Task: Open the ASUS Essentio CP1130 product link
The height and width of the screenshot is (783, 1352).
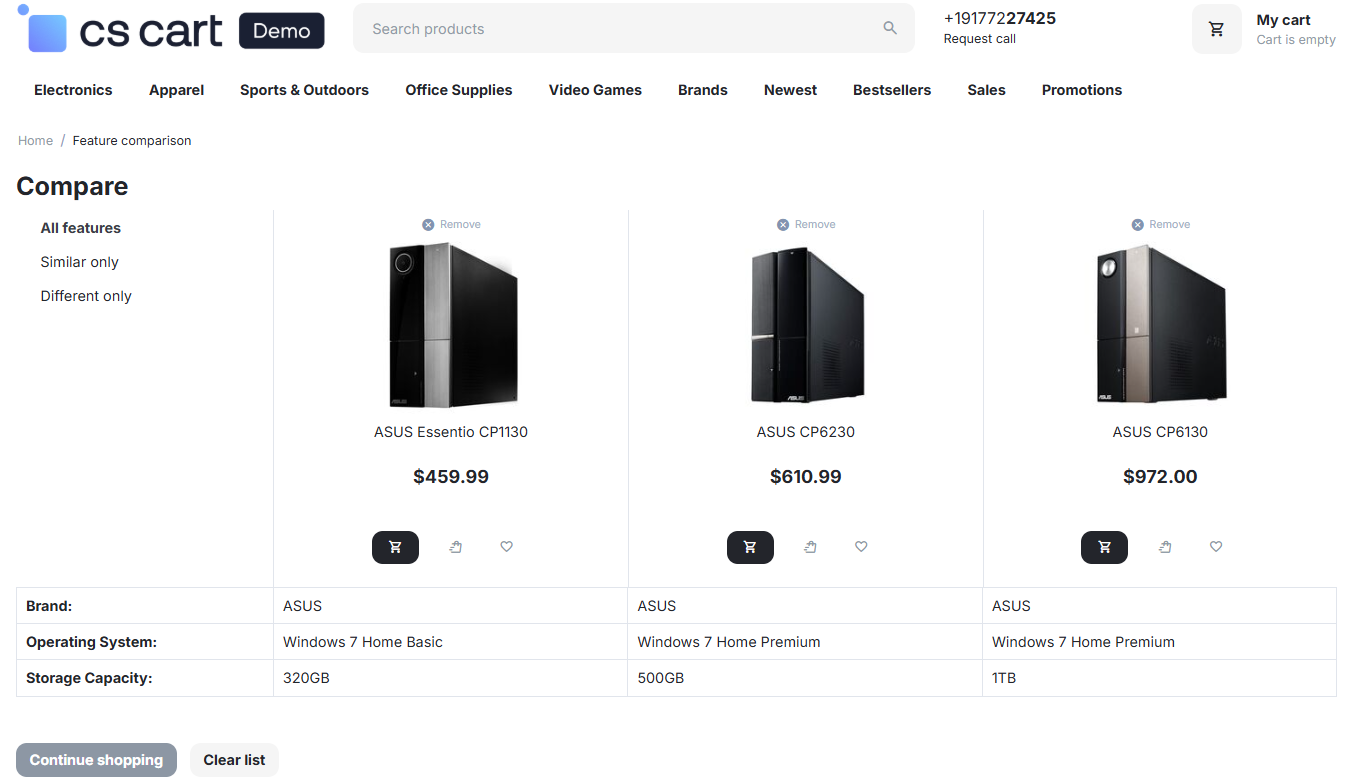Action: click(451, 432)
